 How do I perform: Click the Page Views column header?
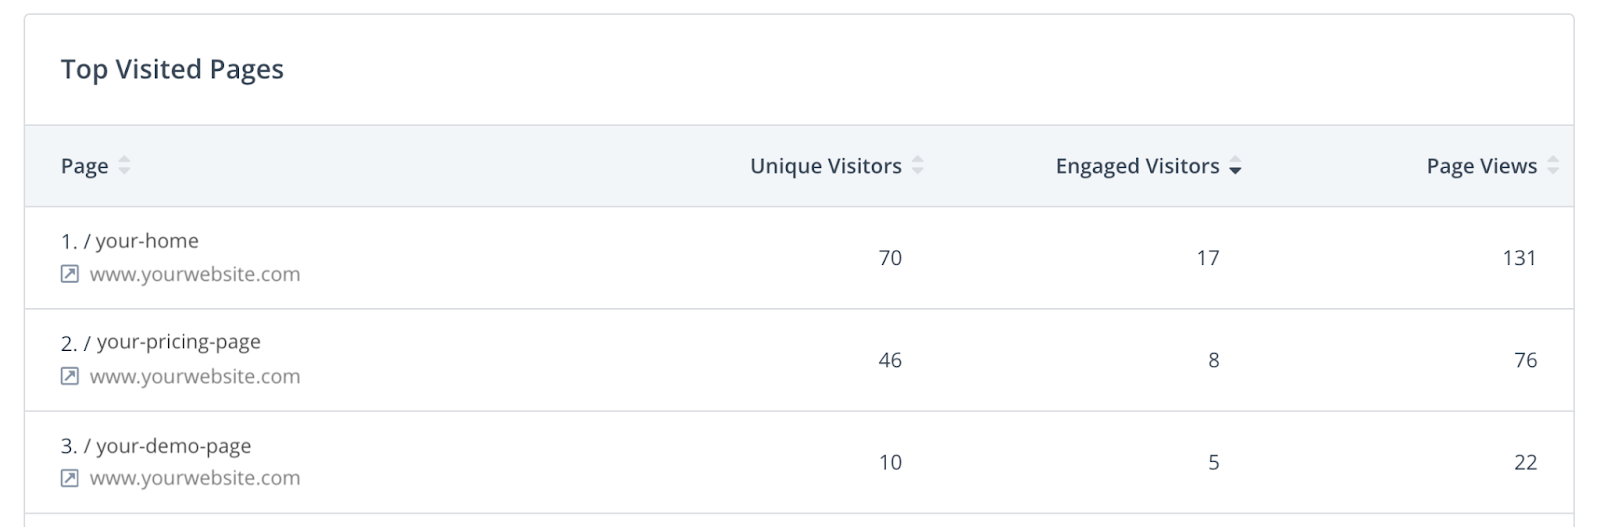(x=1481, y=166)
